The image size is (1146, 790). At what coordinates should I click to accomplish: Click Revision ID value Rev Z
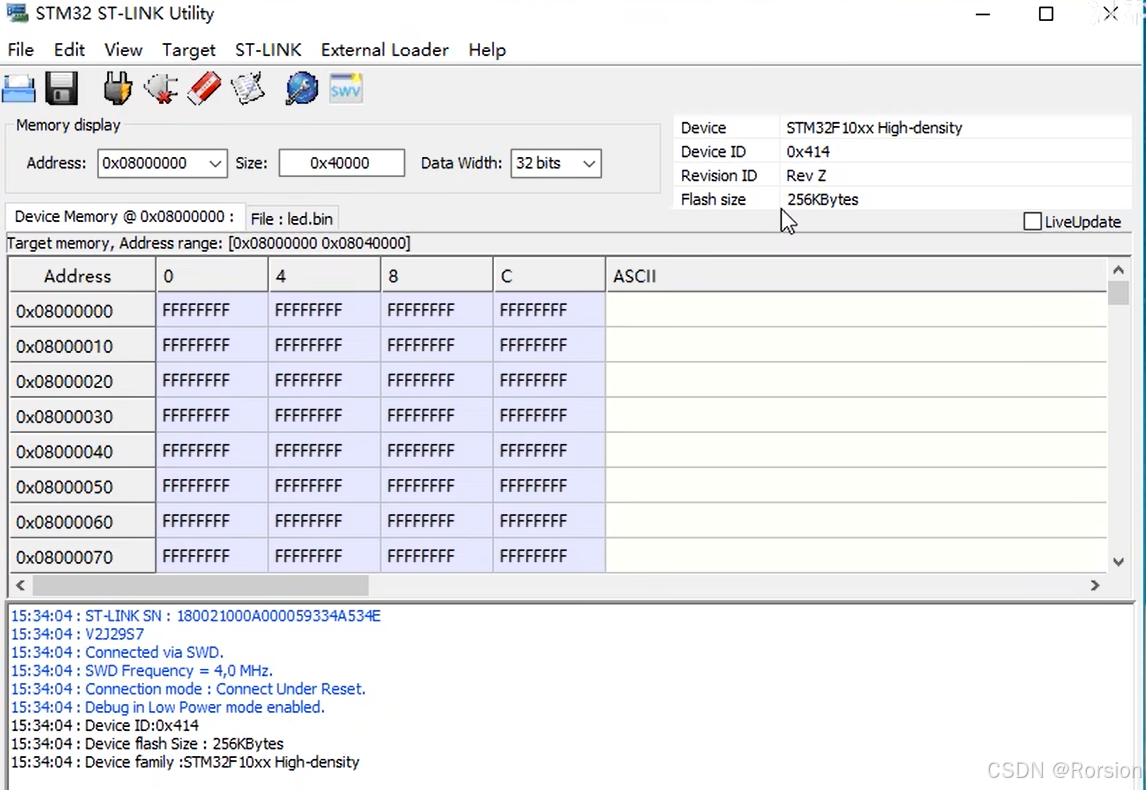pyautogui.click(x=806, y=176)
